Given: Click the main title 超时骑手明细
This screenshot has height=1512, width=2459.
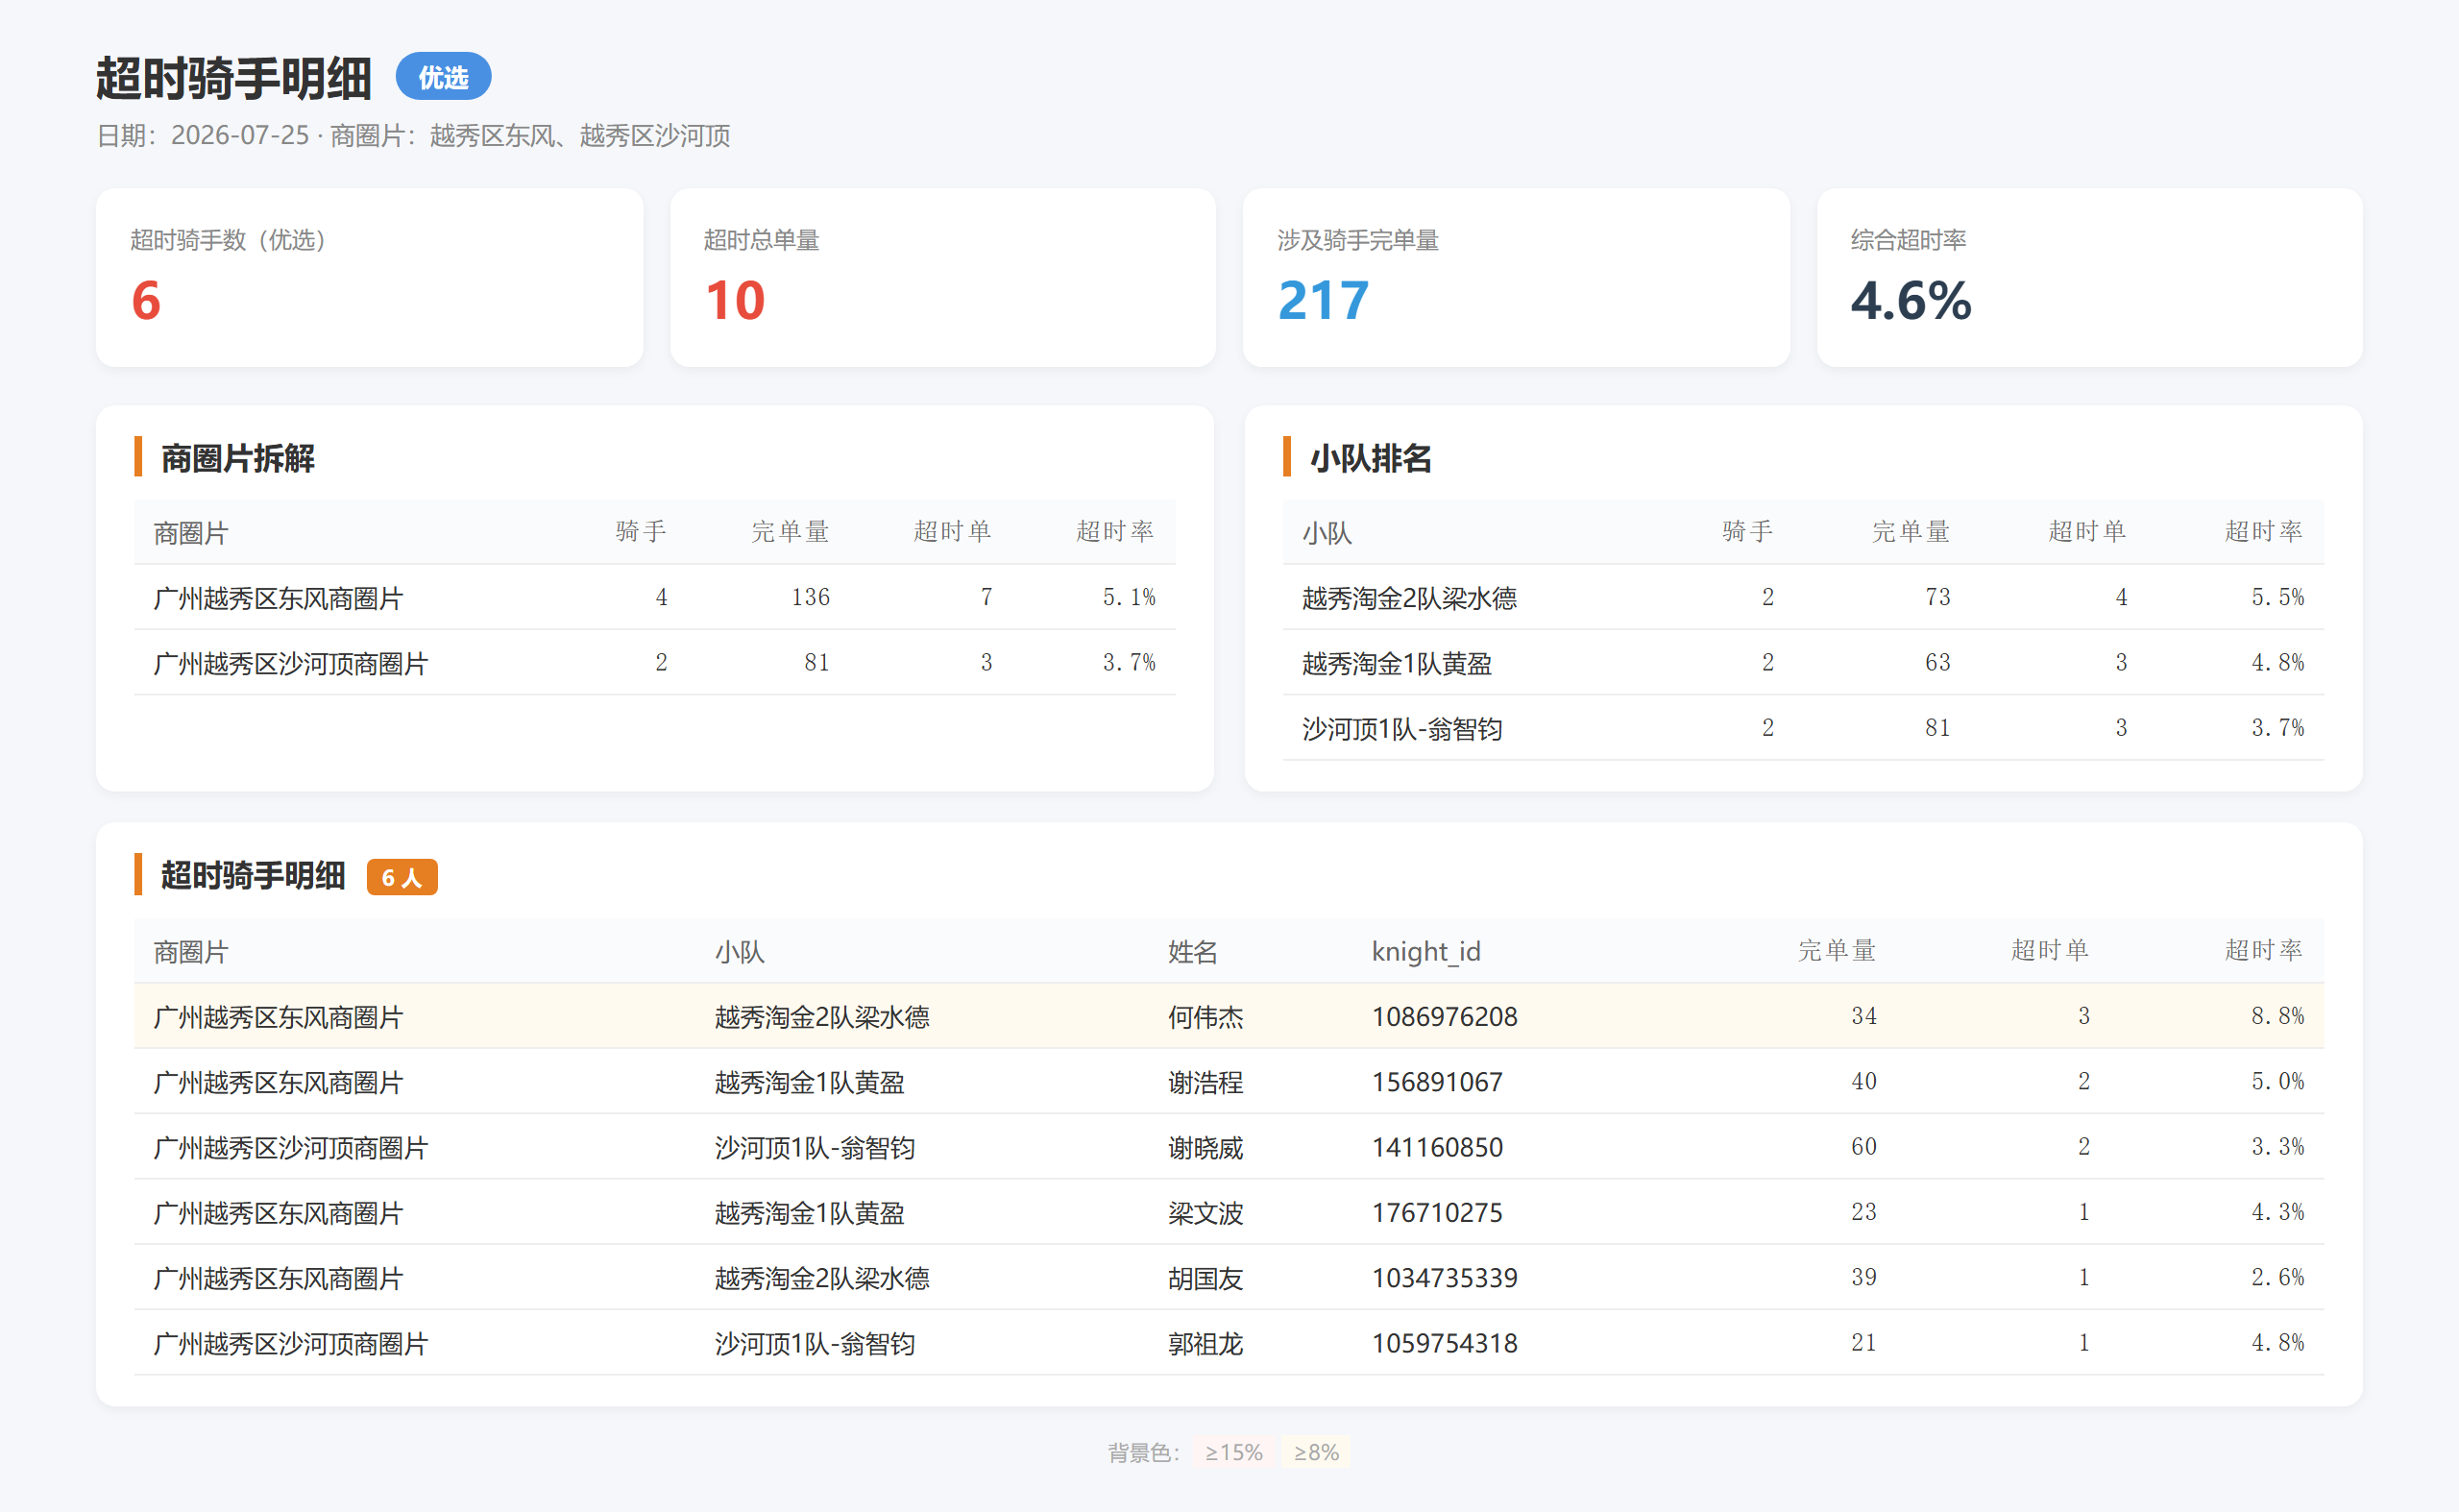Looking at the screenshot, I should (x=233, y=78).
